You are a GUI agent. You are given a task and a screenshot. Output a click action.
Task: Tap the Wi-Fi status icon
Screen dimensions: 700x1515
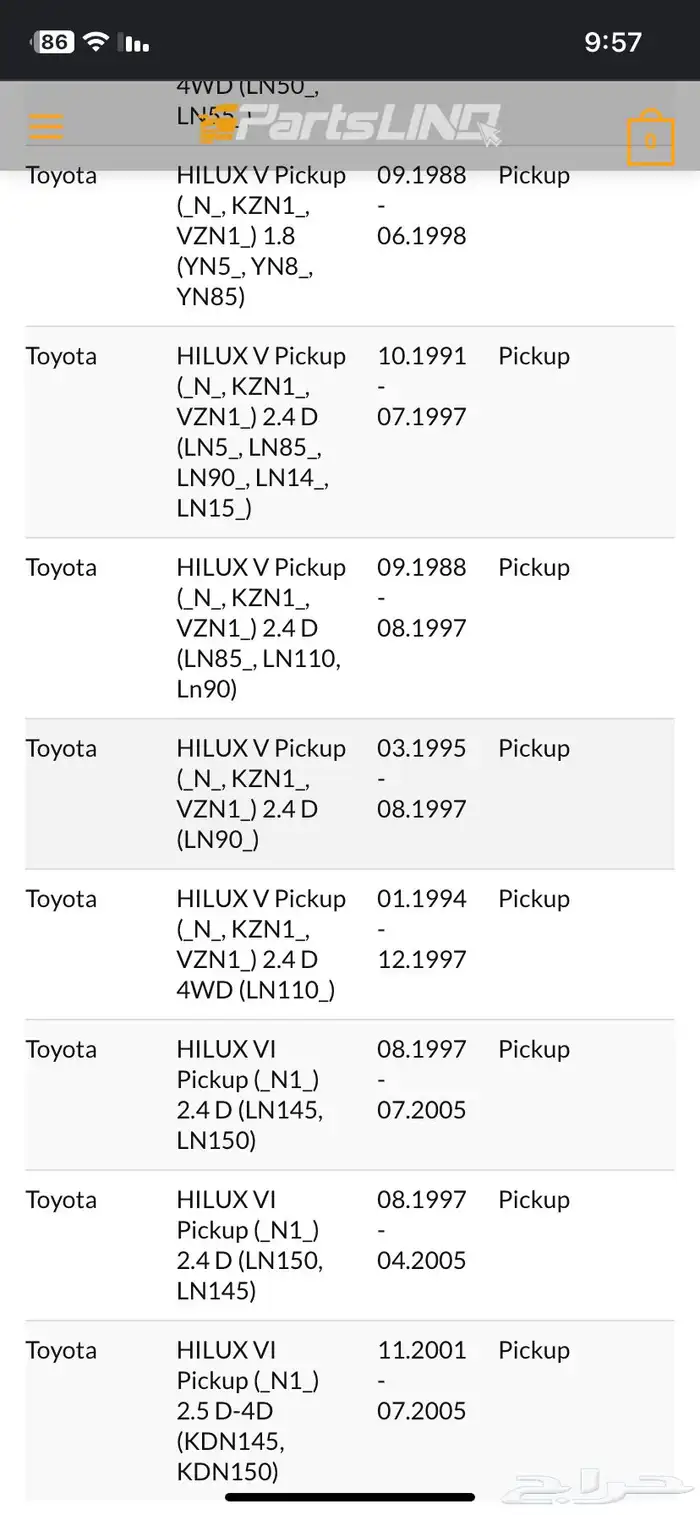click(96, 41)
